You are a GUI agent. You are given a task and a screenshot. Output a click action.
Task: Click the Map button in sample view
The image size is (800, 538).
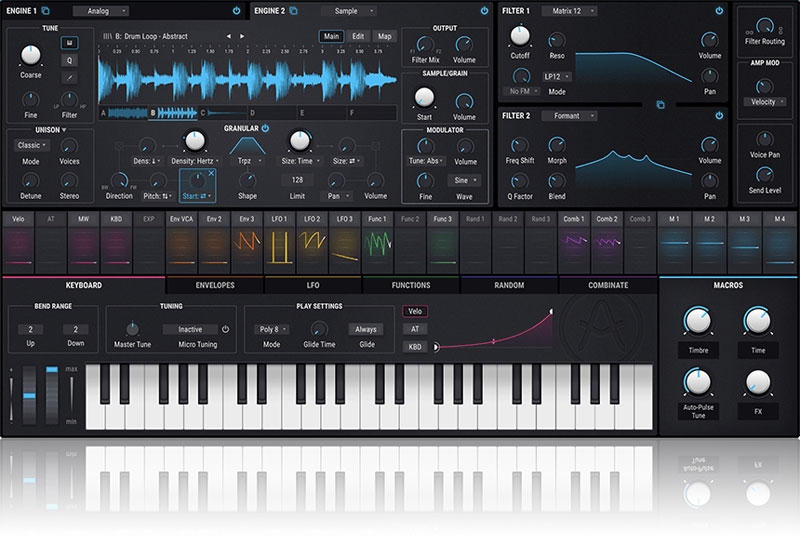(x=385, y=37)
